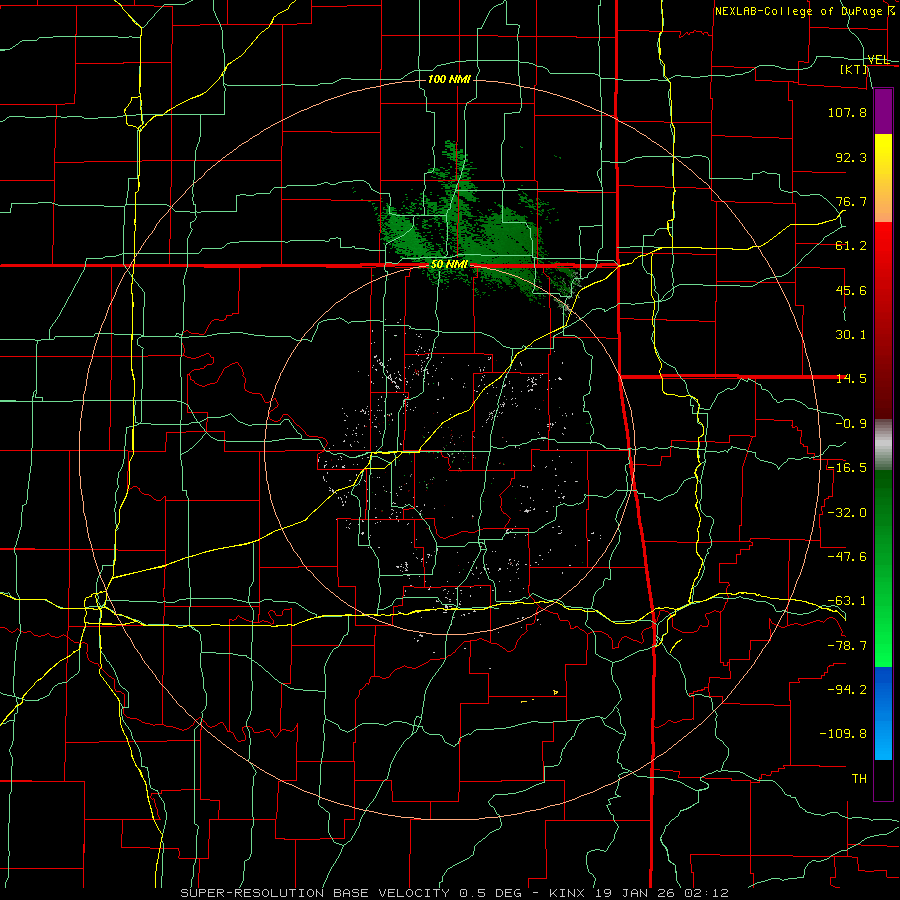Screen dimensions: 900x900
Task: Click the VEL legend title
Action: [879, 60]
